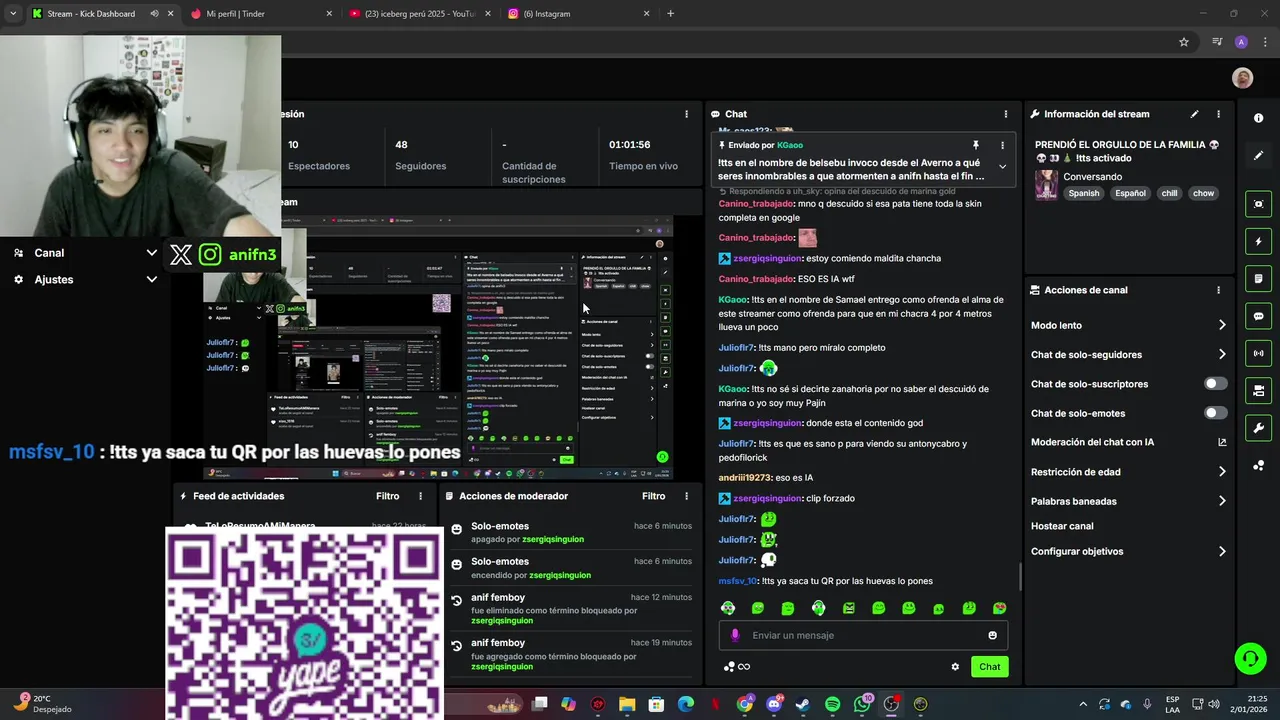Click the Spanish tag
This screenshot has width=1280, height=720.
pos(1083,193)
